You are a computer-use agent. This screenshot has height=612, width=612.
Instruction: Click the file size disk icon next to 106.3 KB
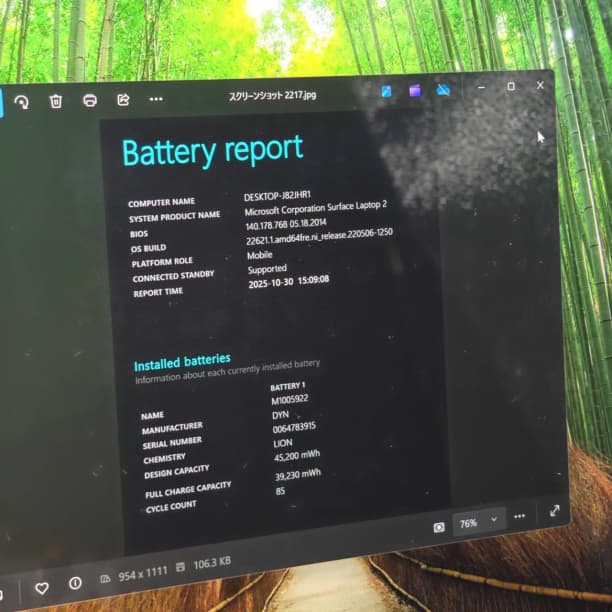click(x=180, y=567)
